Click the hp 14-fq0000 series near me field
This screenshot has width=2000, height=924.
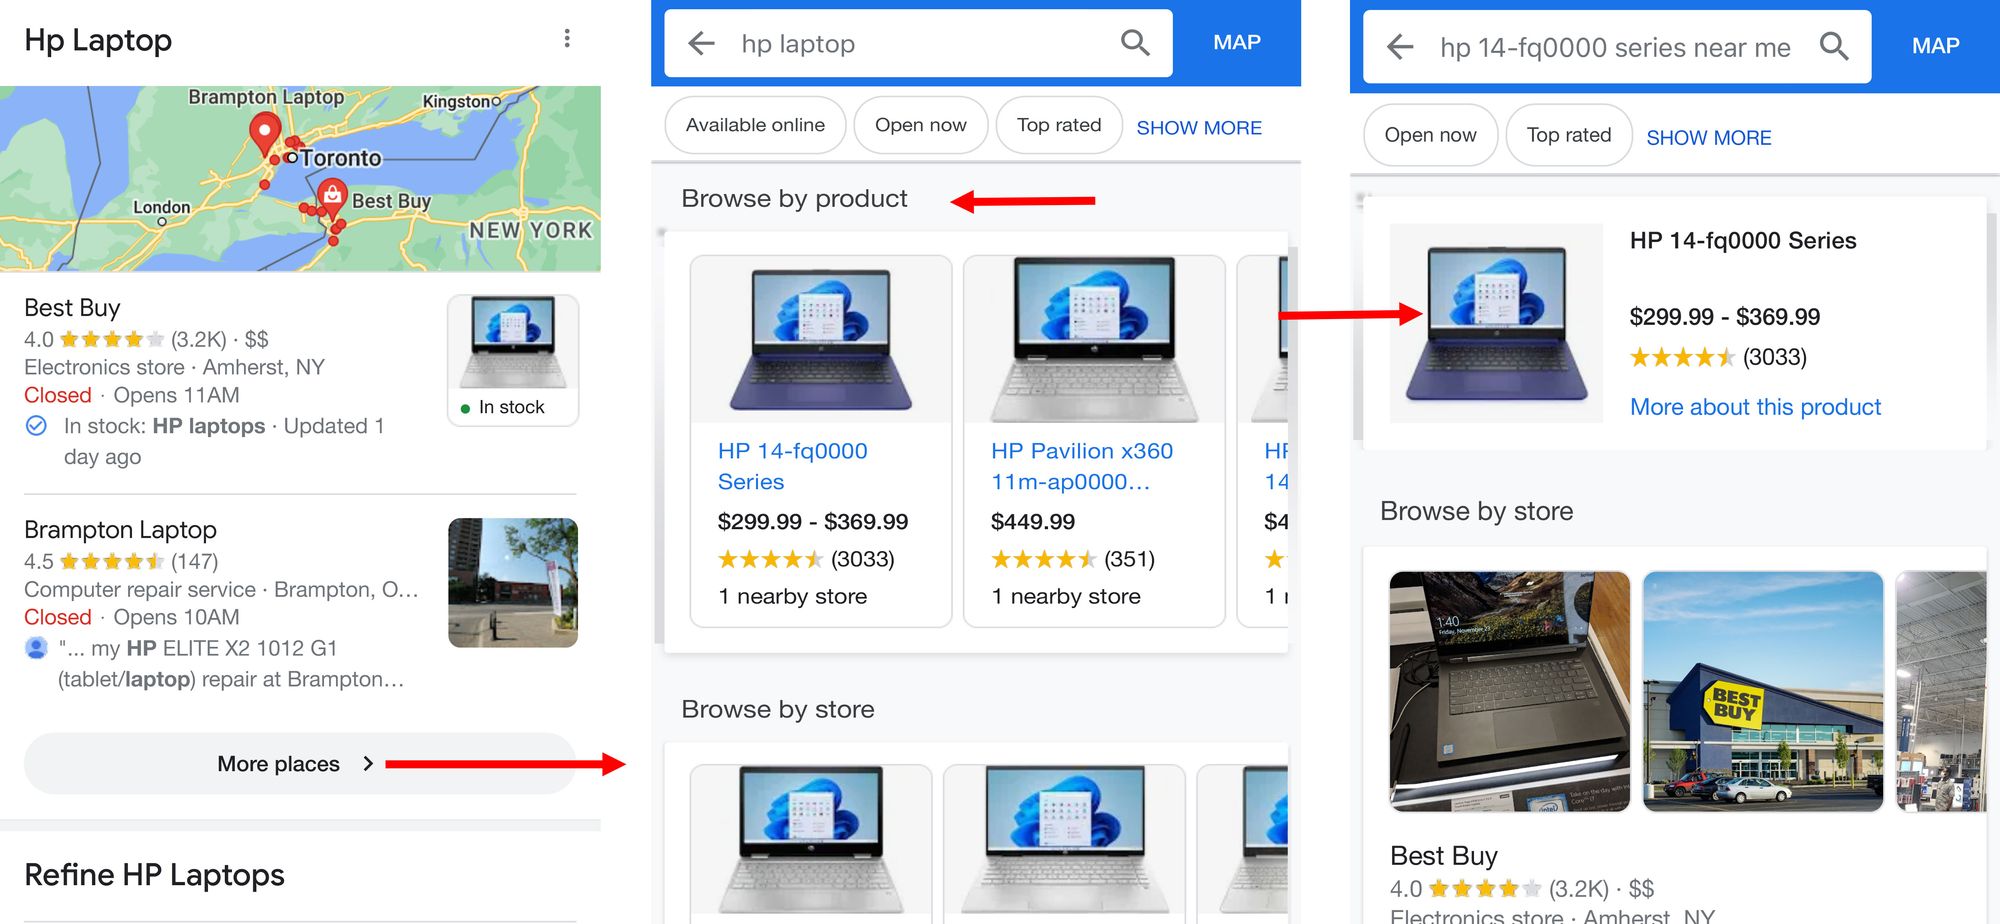[1617, 46]
